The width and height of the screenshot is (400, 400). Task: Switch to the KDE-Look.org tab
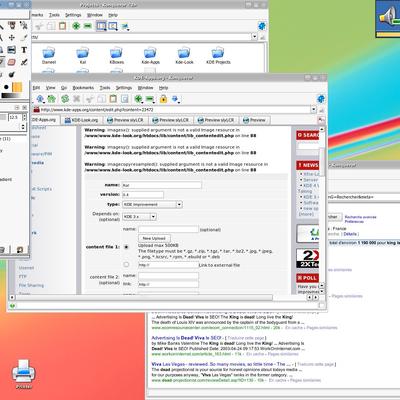click(x=82, y=120)
